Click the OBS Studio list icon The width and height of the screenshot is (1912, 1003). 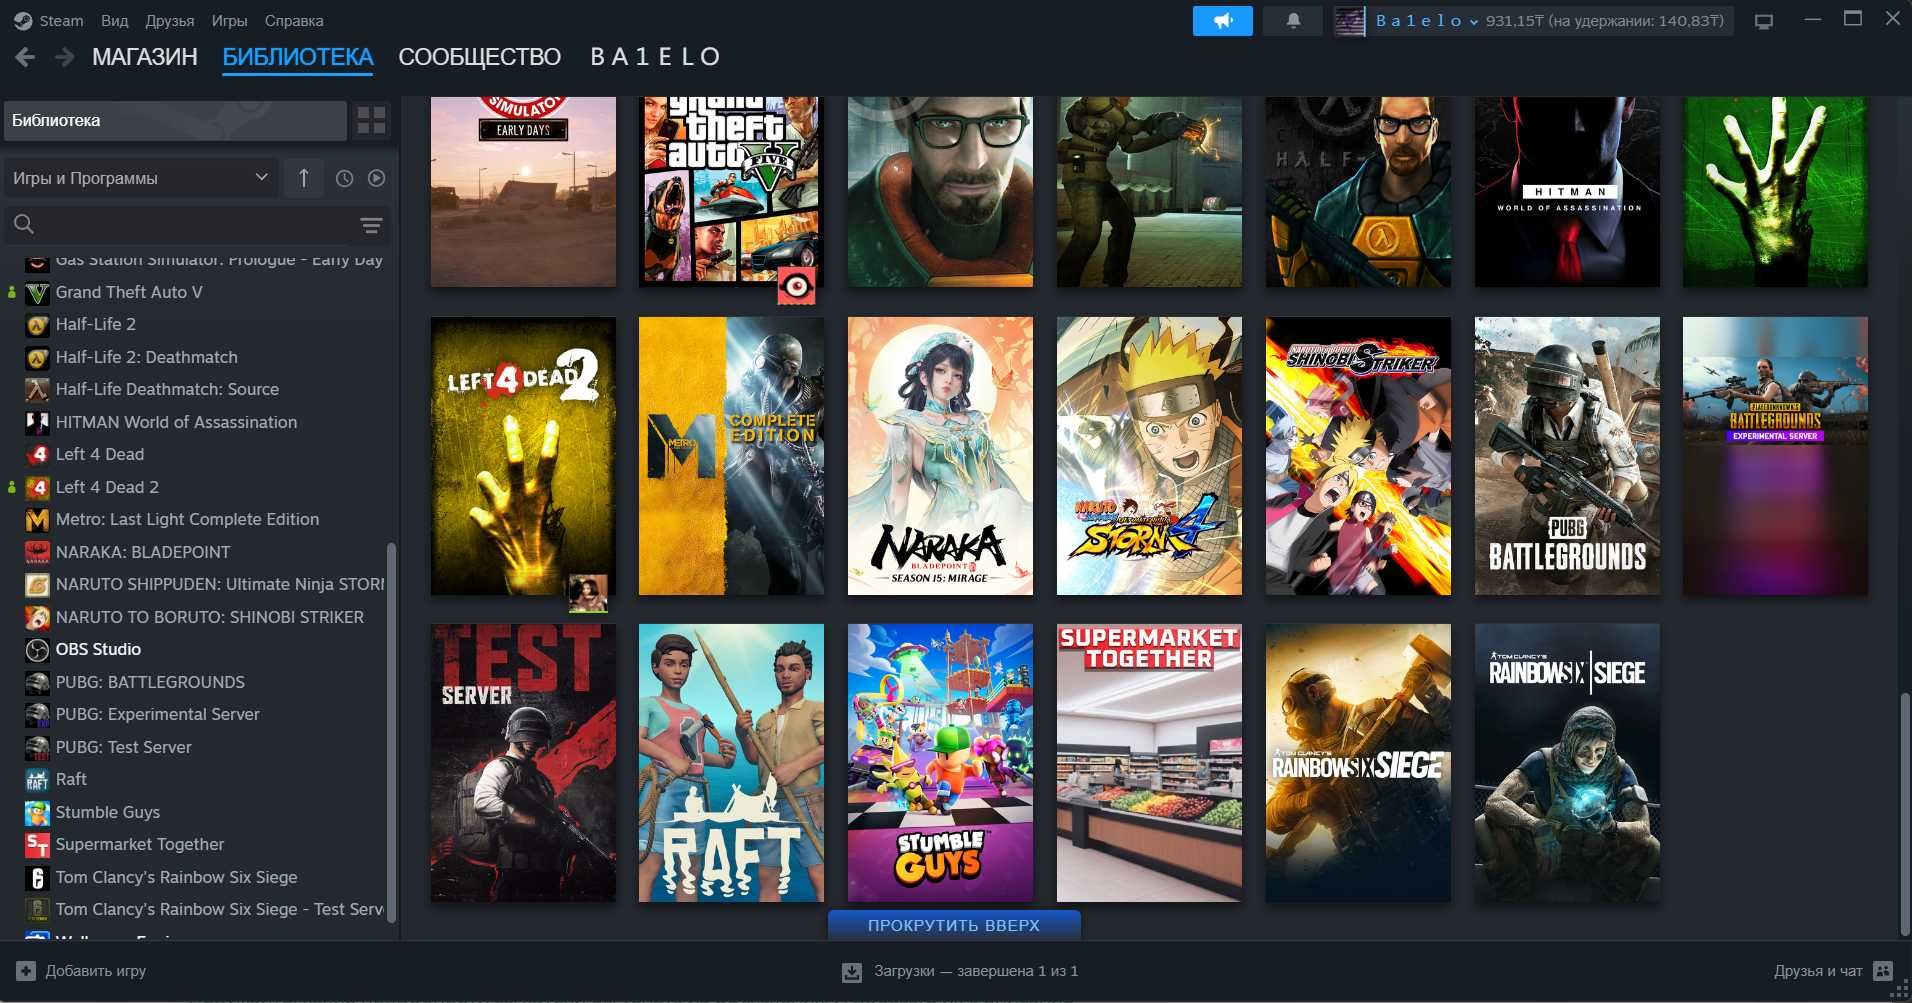coord(37,650)
